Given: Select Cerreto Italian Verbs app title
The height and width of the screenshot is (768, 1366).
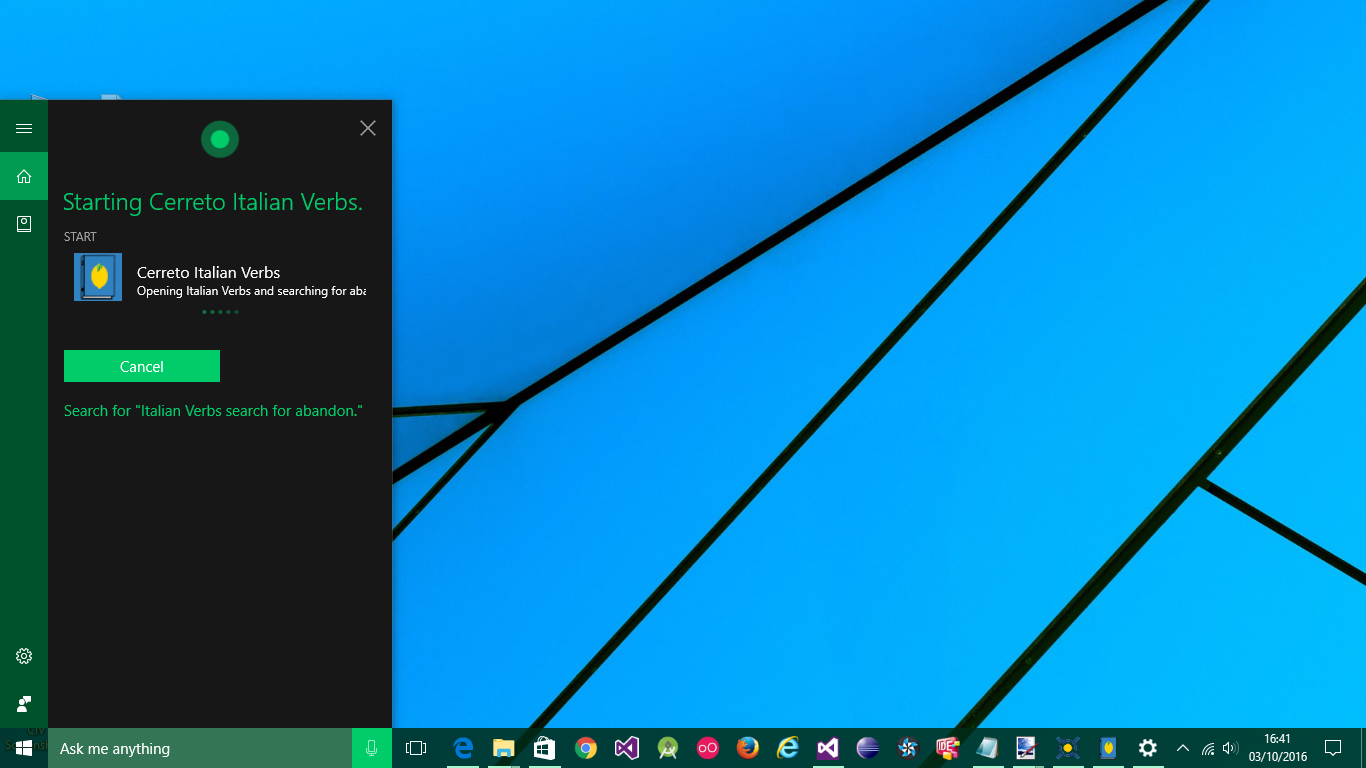Looking at the screenshot, I should coord(208,272).
